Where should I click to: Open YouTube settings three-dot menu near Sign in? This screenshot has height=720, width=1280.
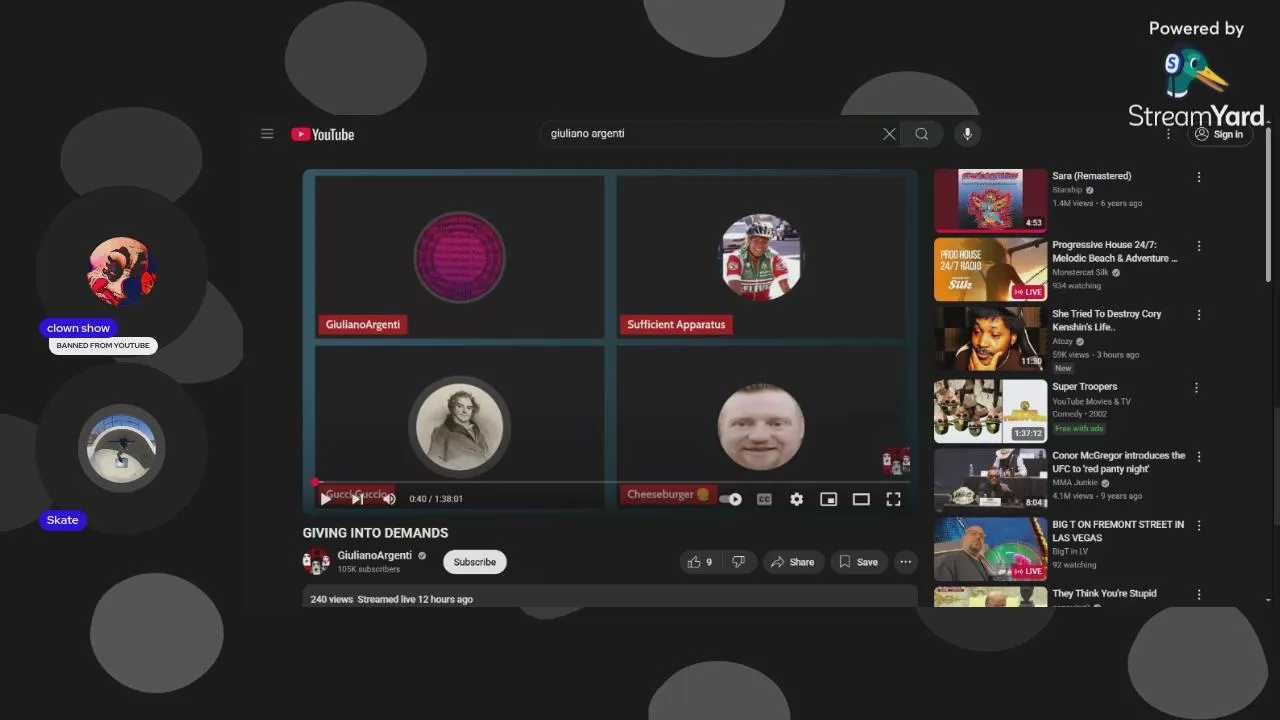[1168, 134]
